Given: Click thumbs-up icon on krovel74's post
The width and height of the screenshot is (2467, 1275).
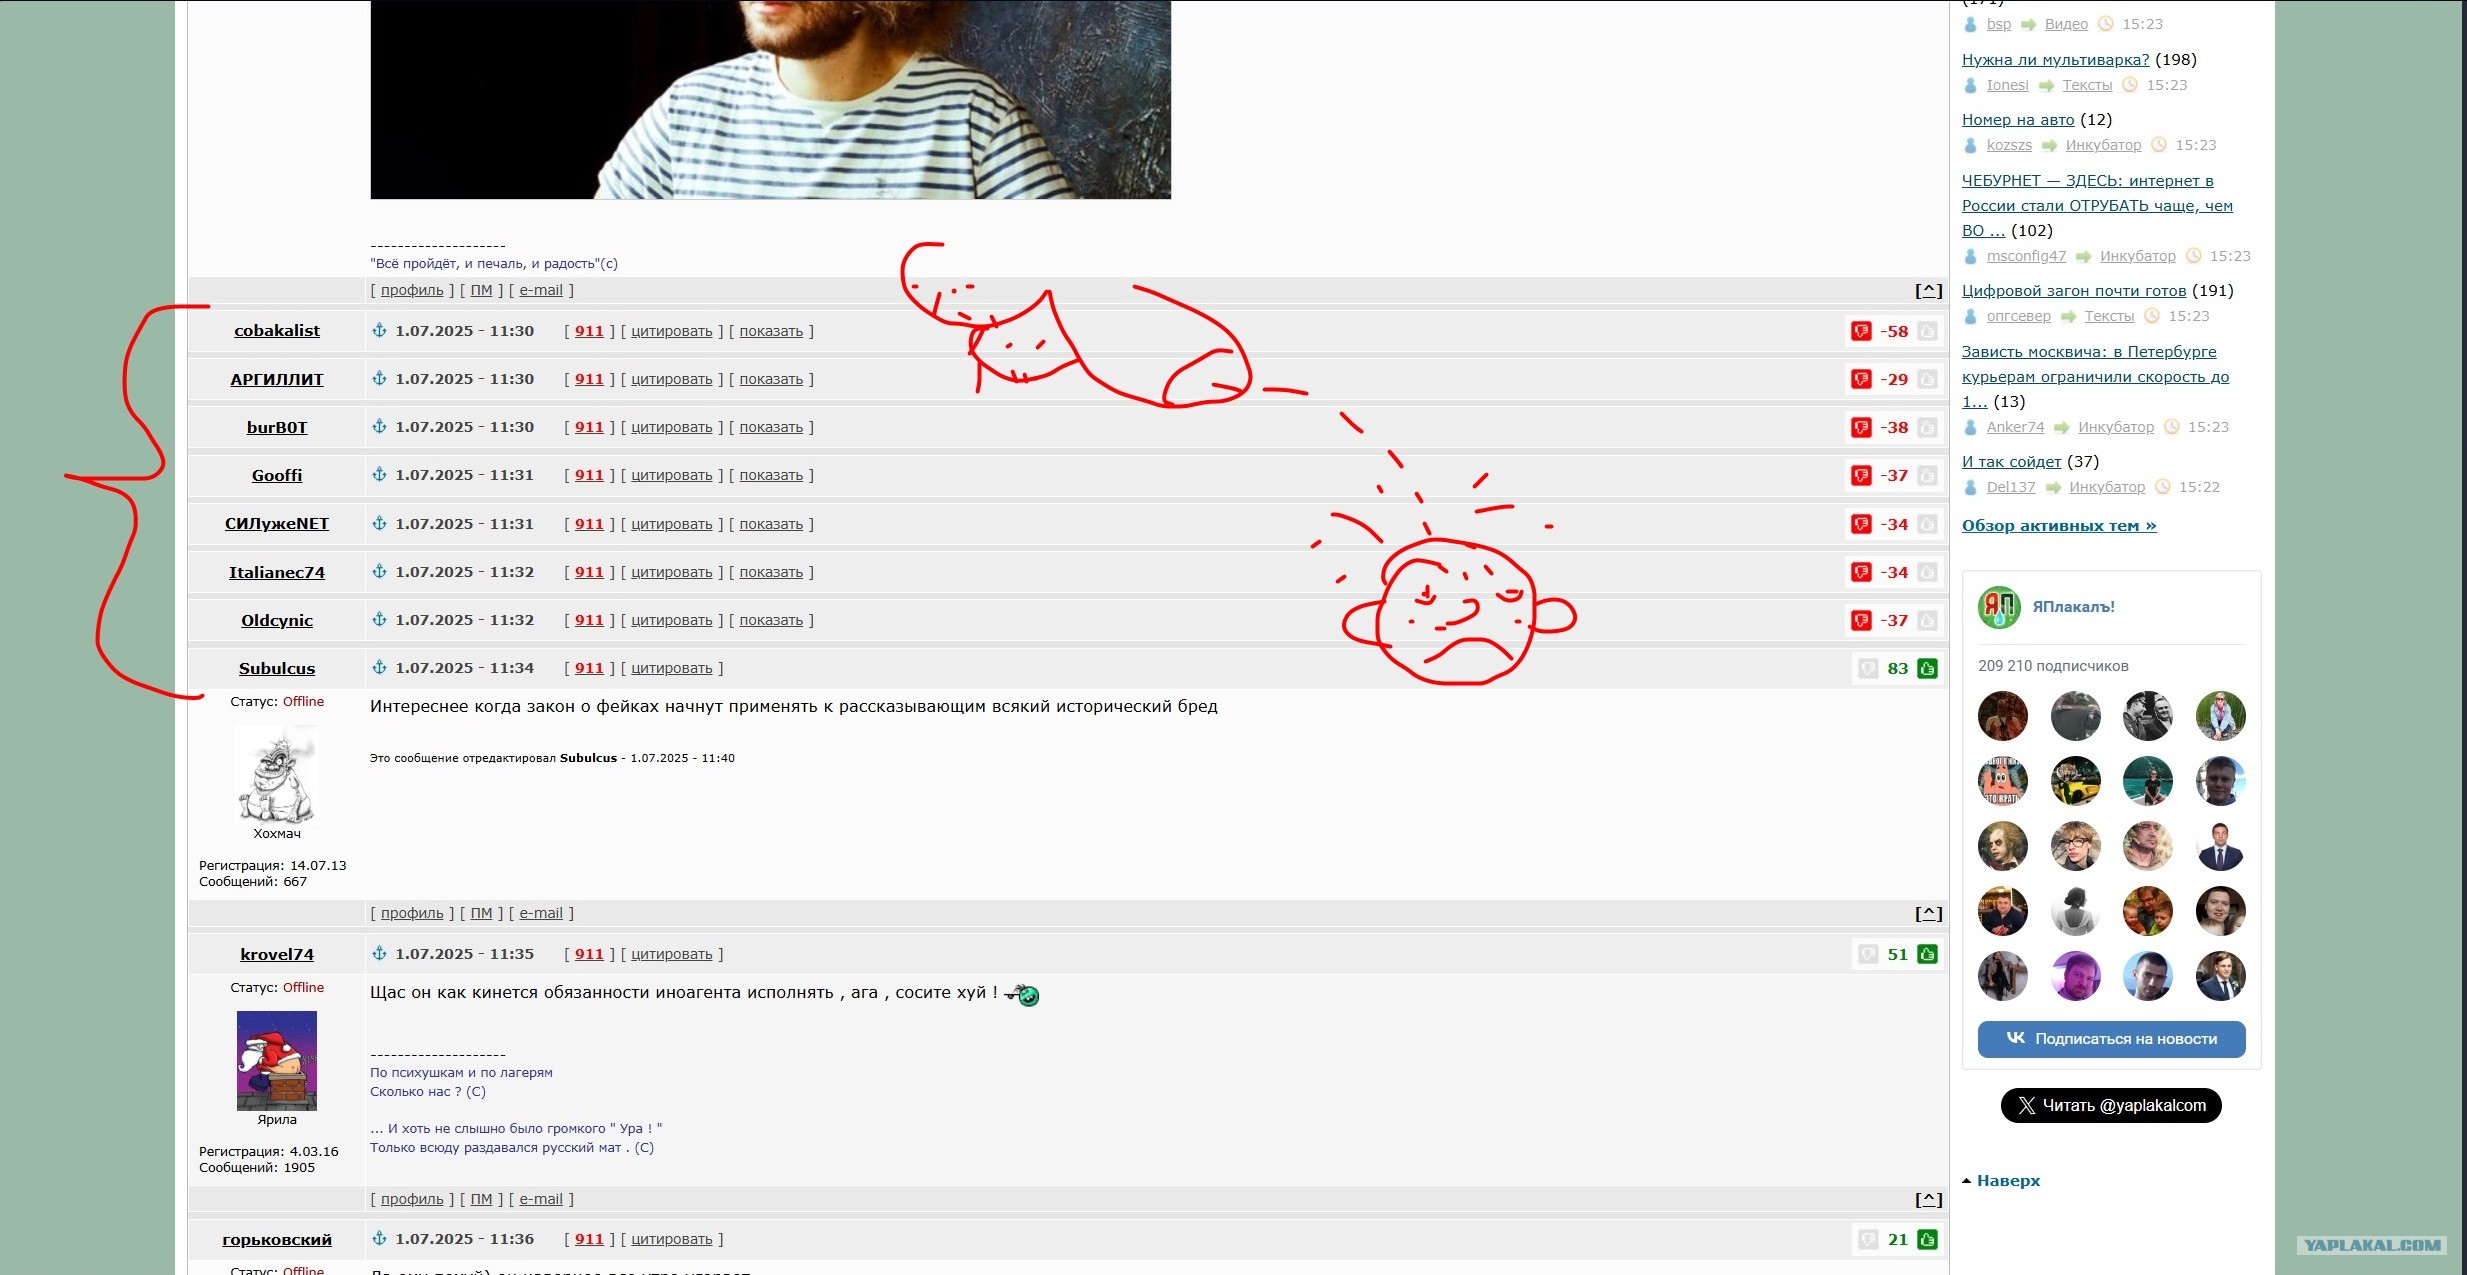Looking at the screenshot, I should [x=1927, y=955].
